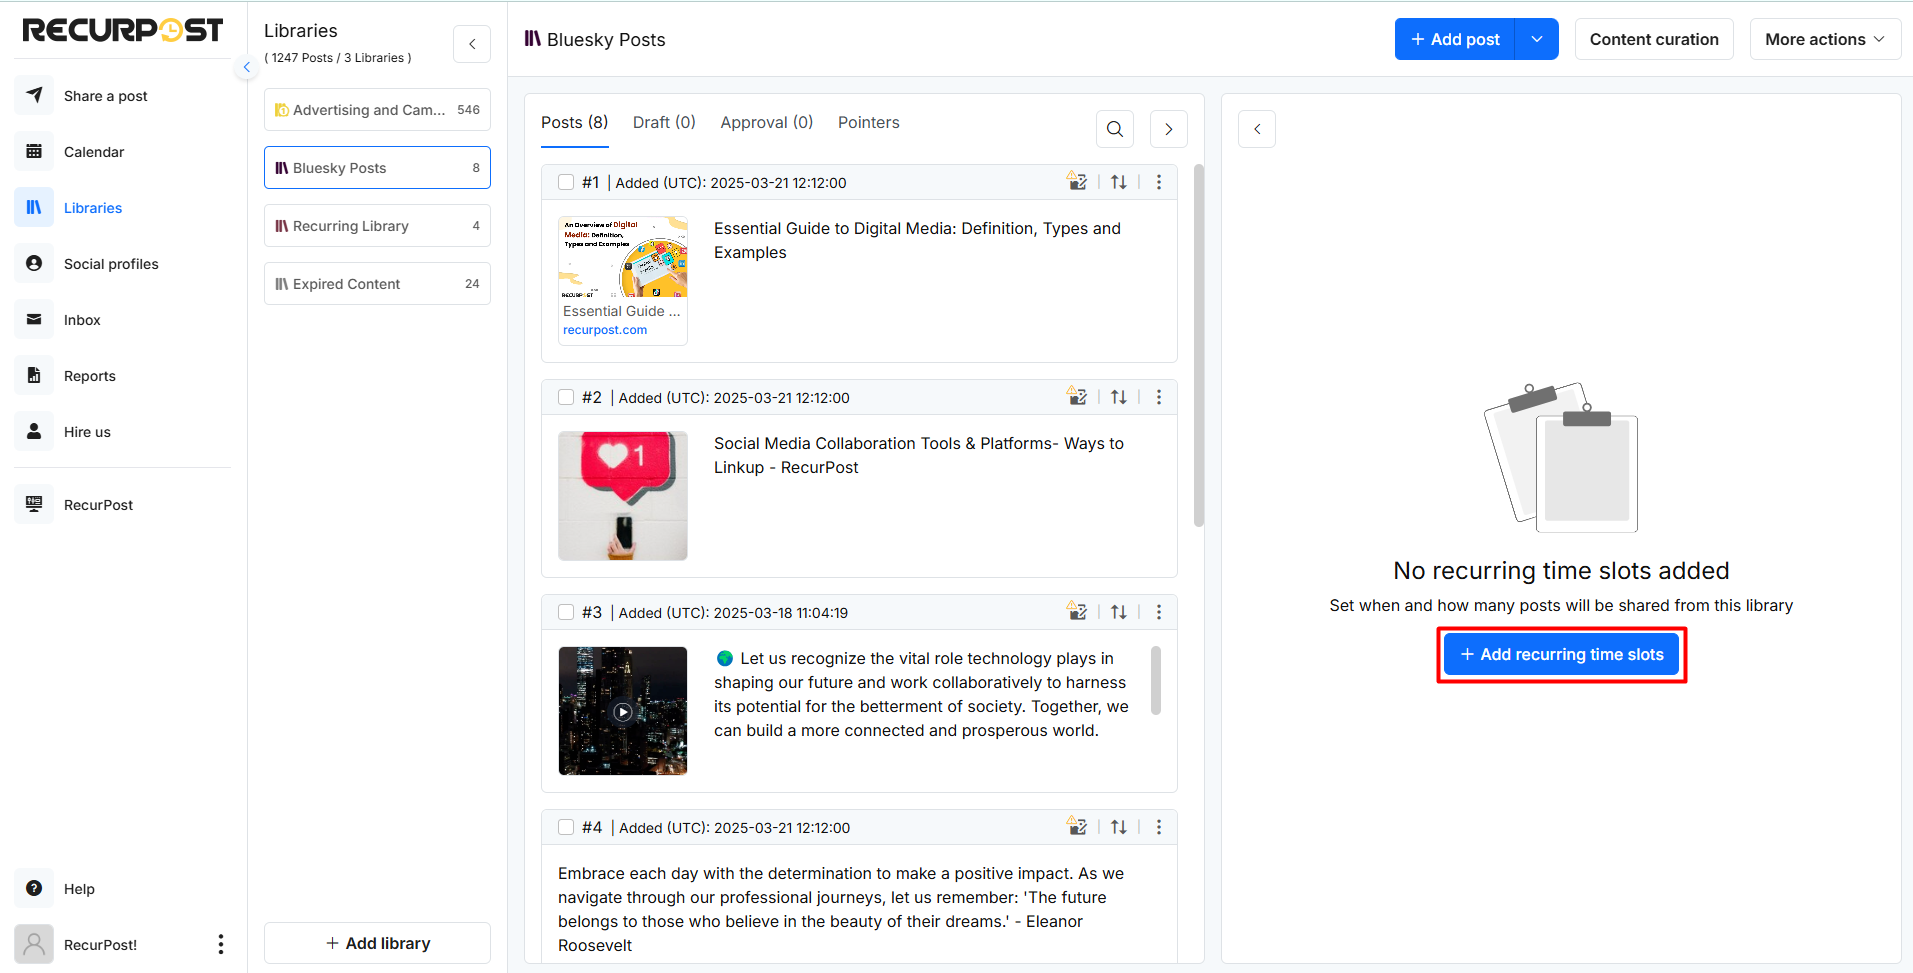Click reorder arrows on post #2
The image size is (1913, 973).
point(1119,397)
